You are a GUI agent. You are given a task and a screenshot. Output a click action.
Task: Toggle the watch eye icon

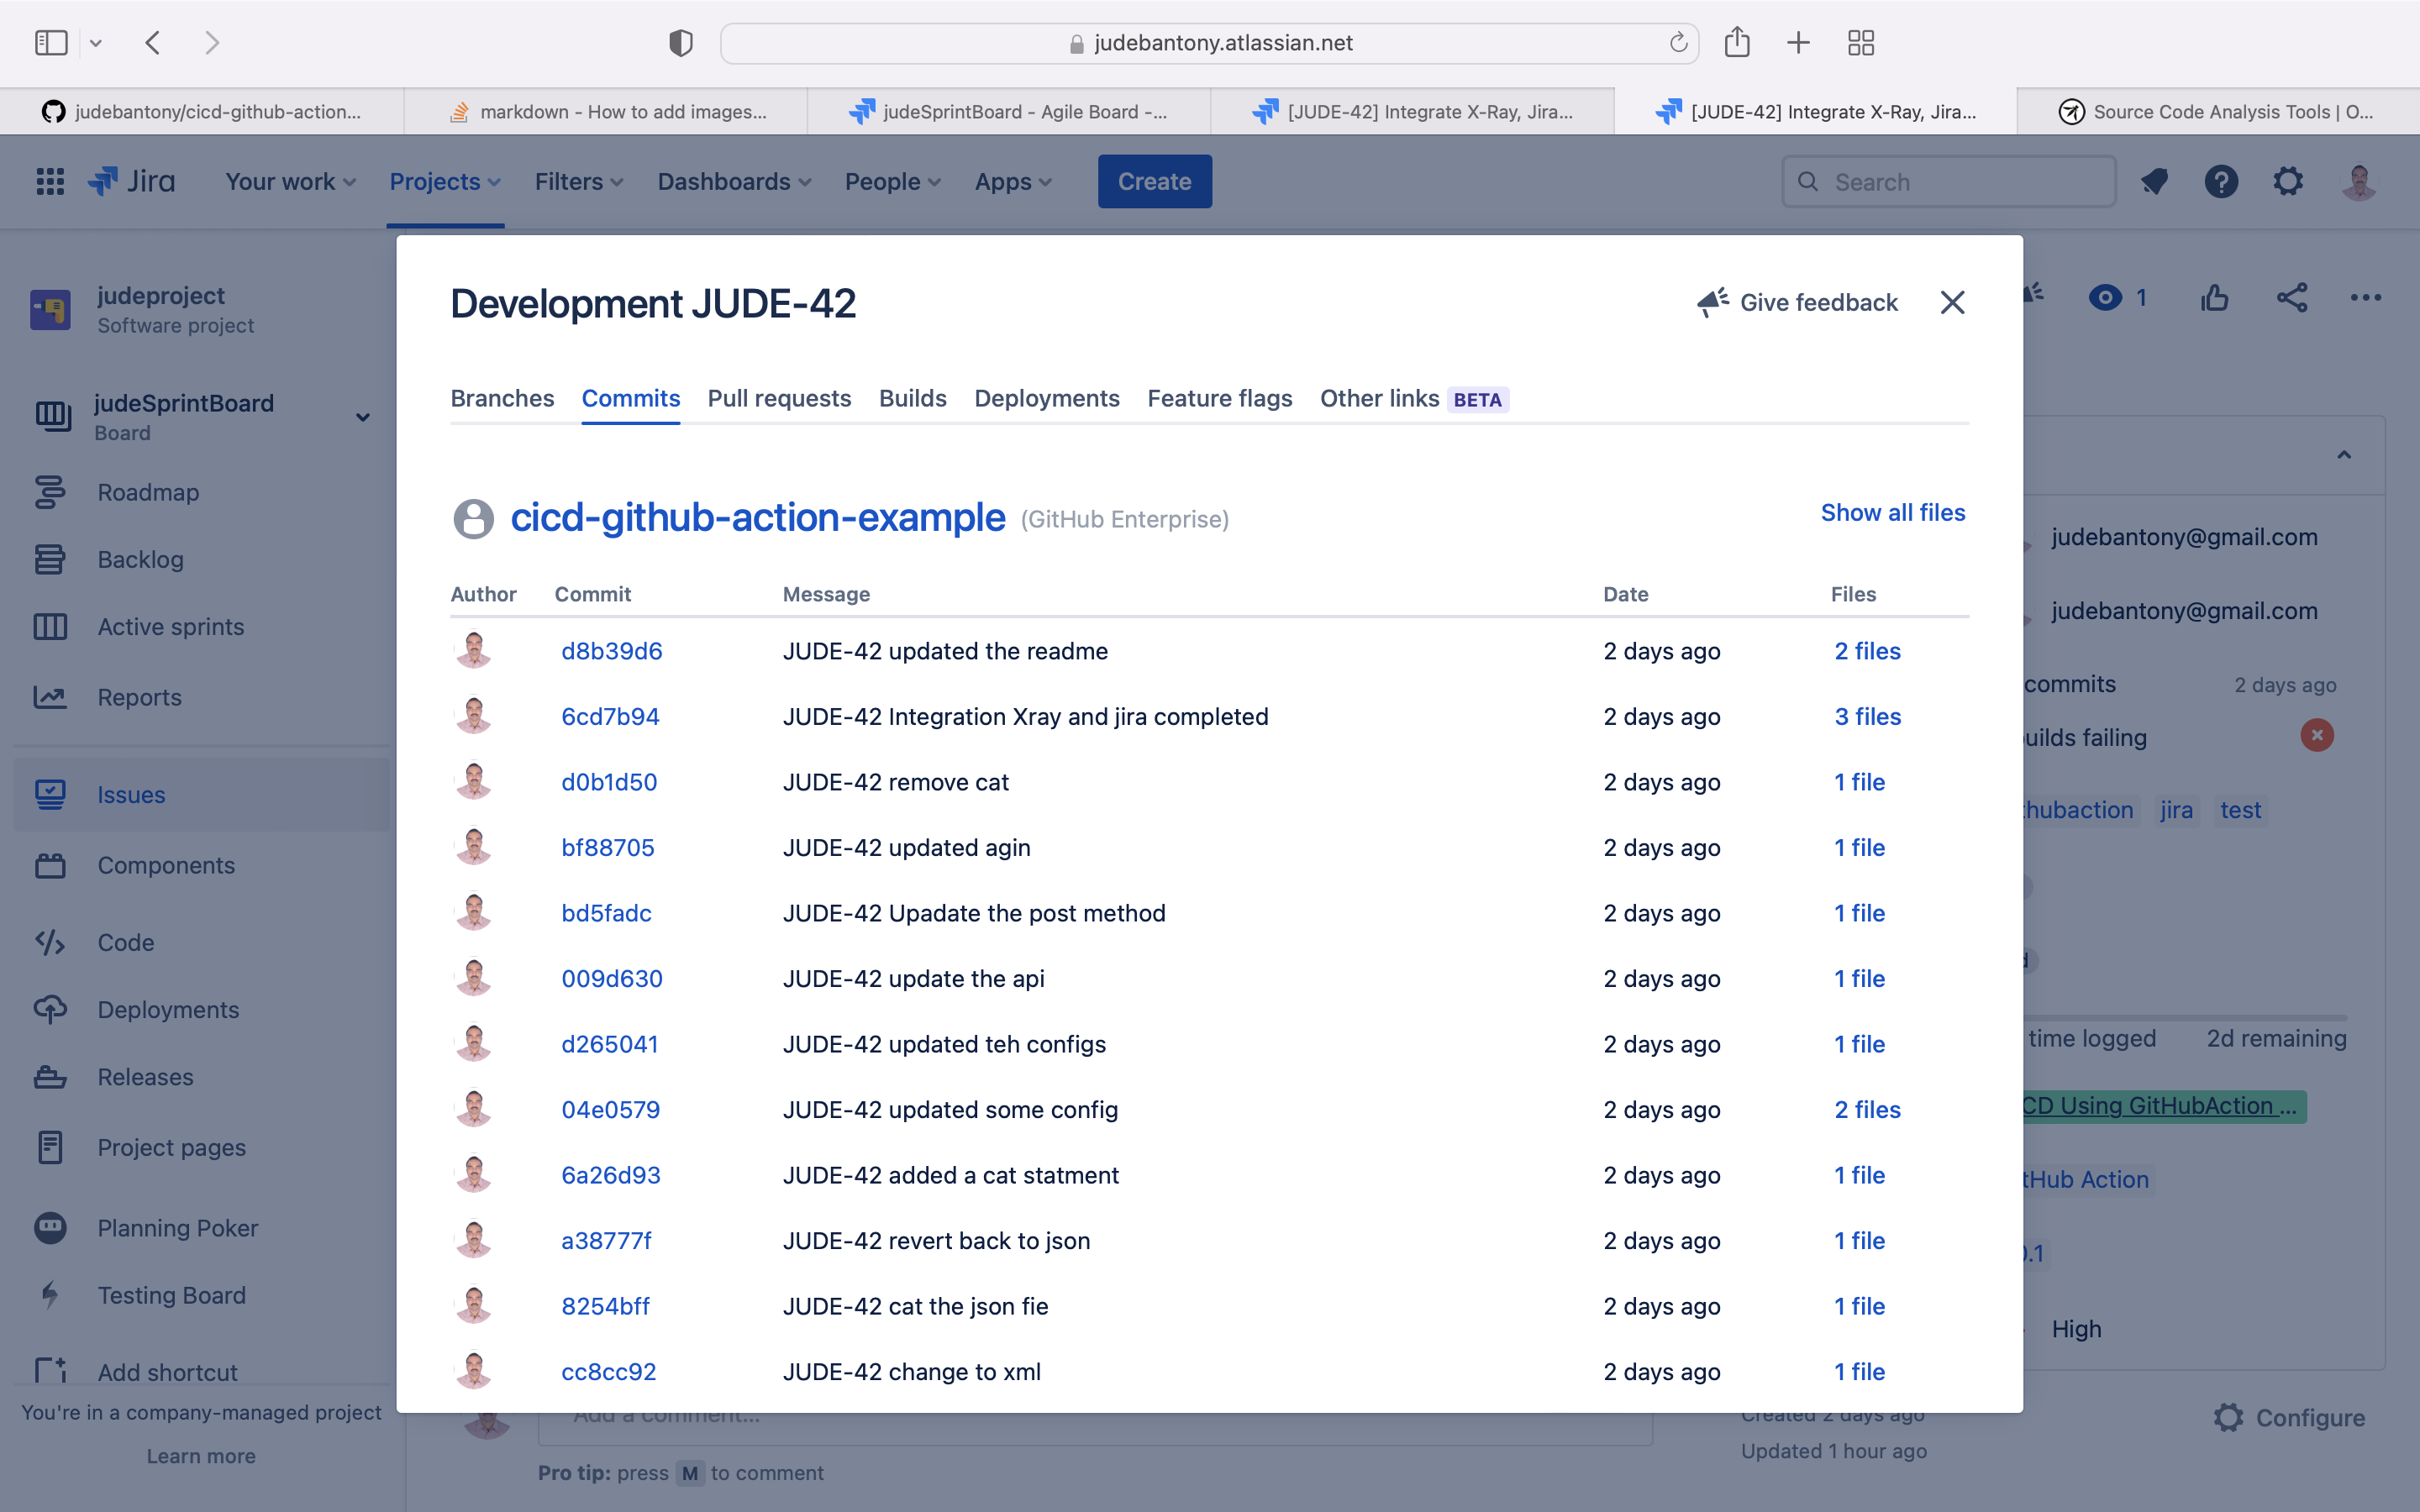(2105, 298)
